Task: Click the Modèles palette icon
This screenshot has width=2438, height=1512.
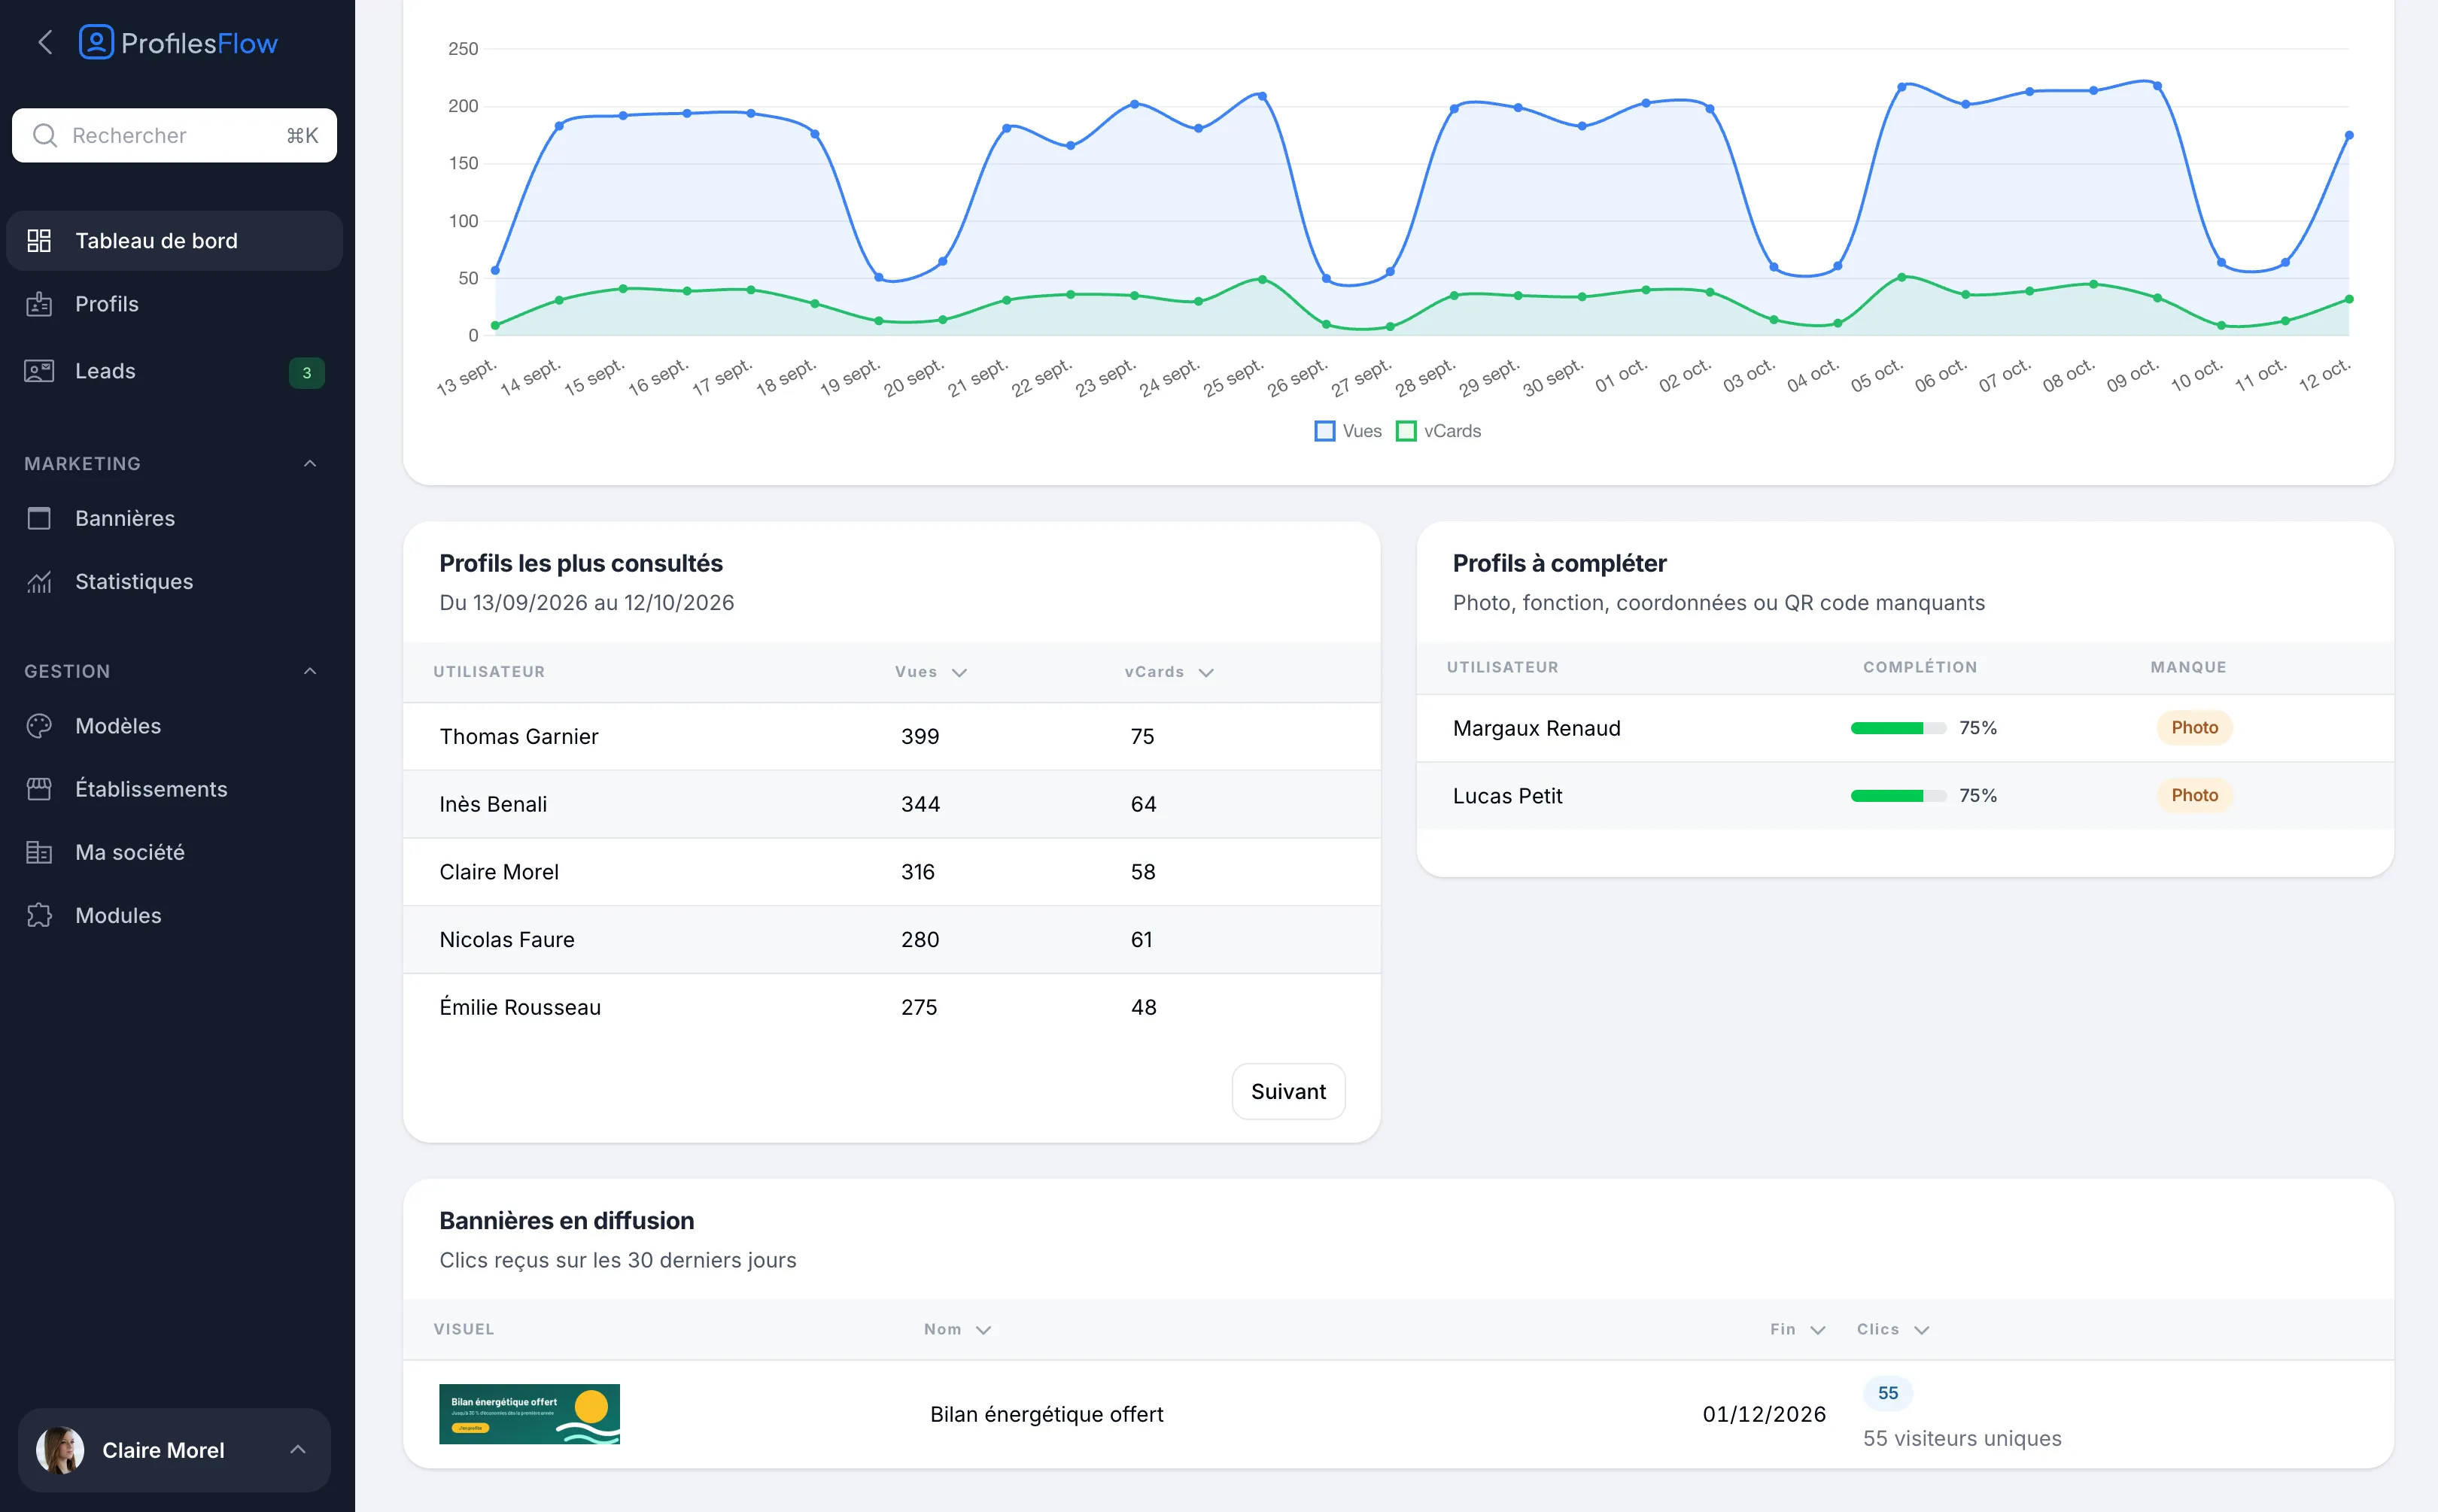Action: (39, 726)
